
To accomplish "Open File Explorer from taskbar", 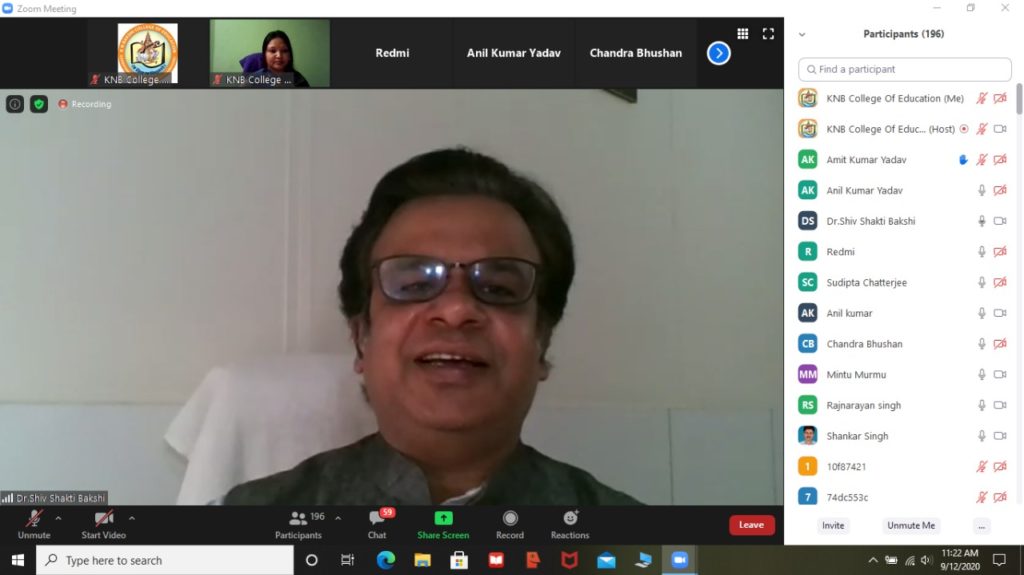I will point(423,560).
